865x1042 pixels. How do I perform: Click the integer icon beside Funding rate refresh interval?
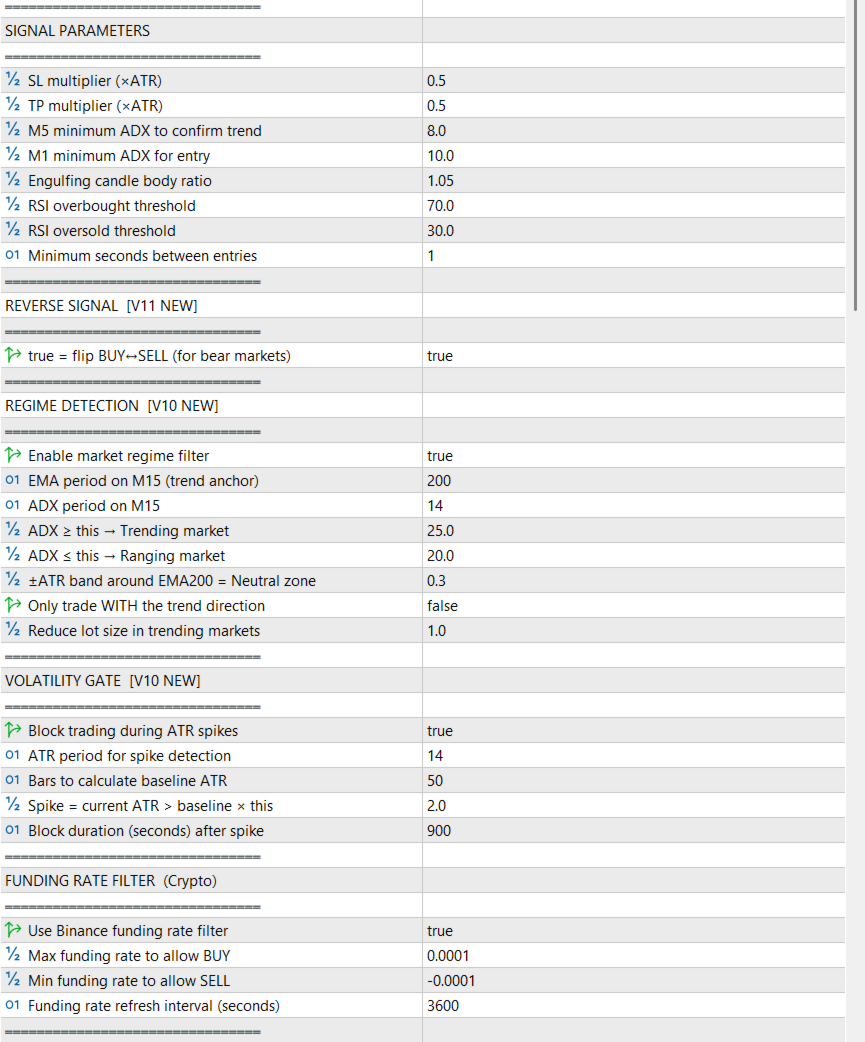tap(13, 1006)
